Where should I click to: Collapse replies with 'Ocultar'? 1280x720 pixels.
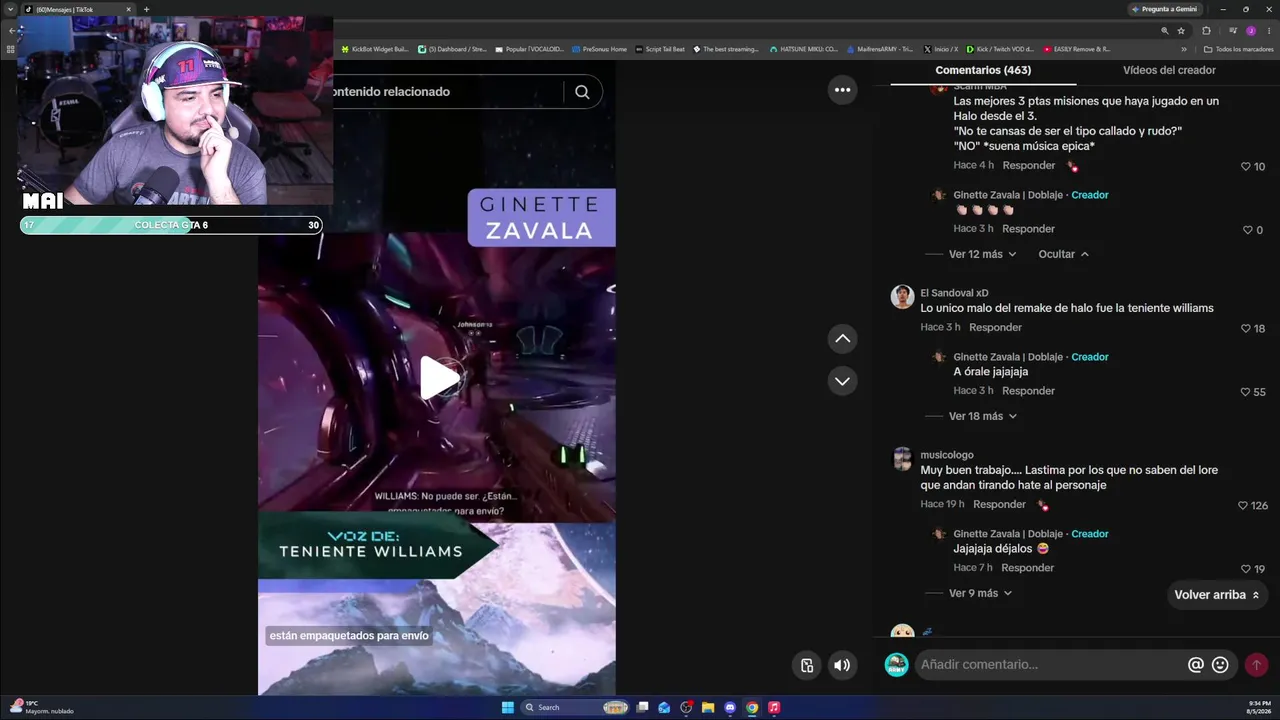click(x=1063, y=254)
